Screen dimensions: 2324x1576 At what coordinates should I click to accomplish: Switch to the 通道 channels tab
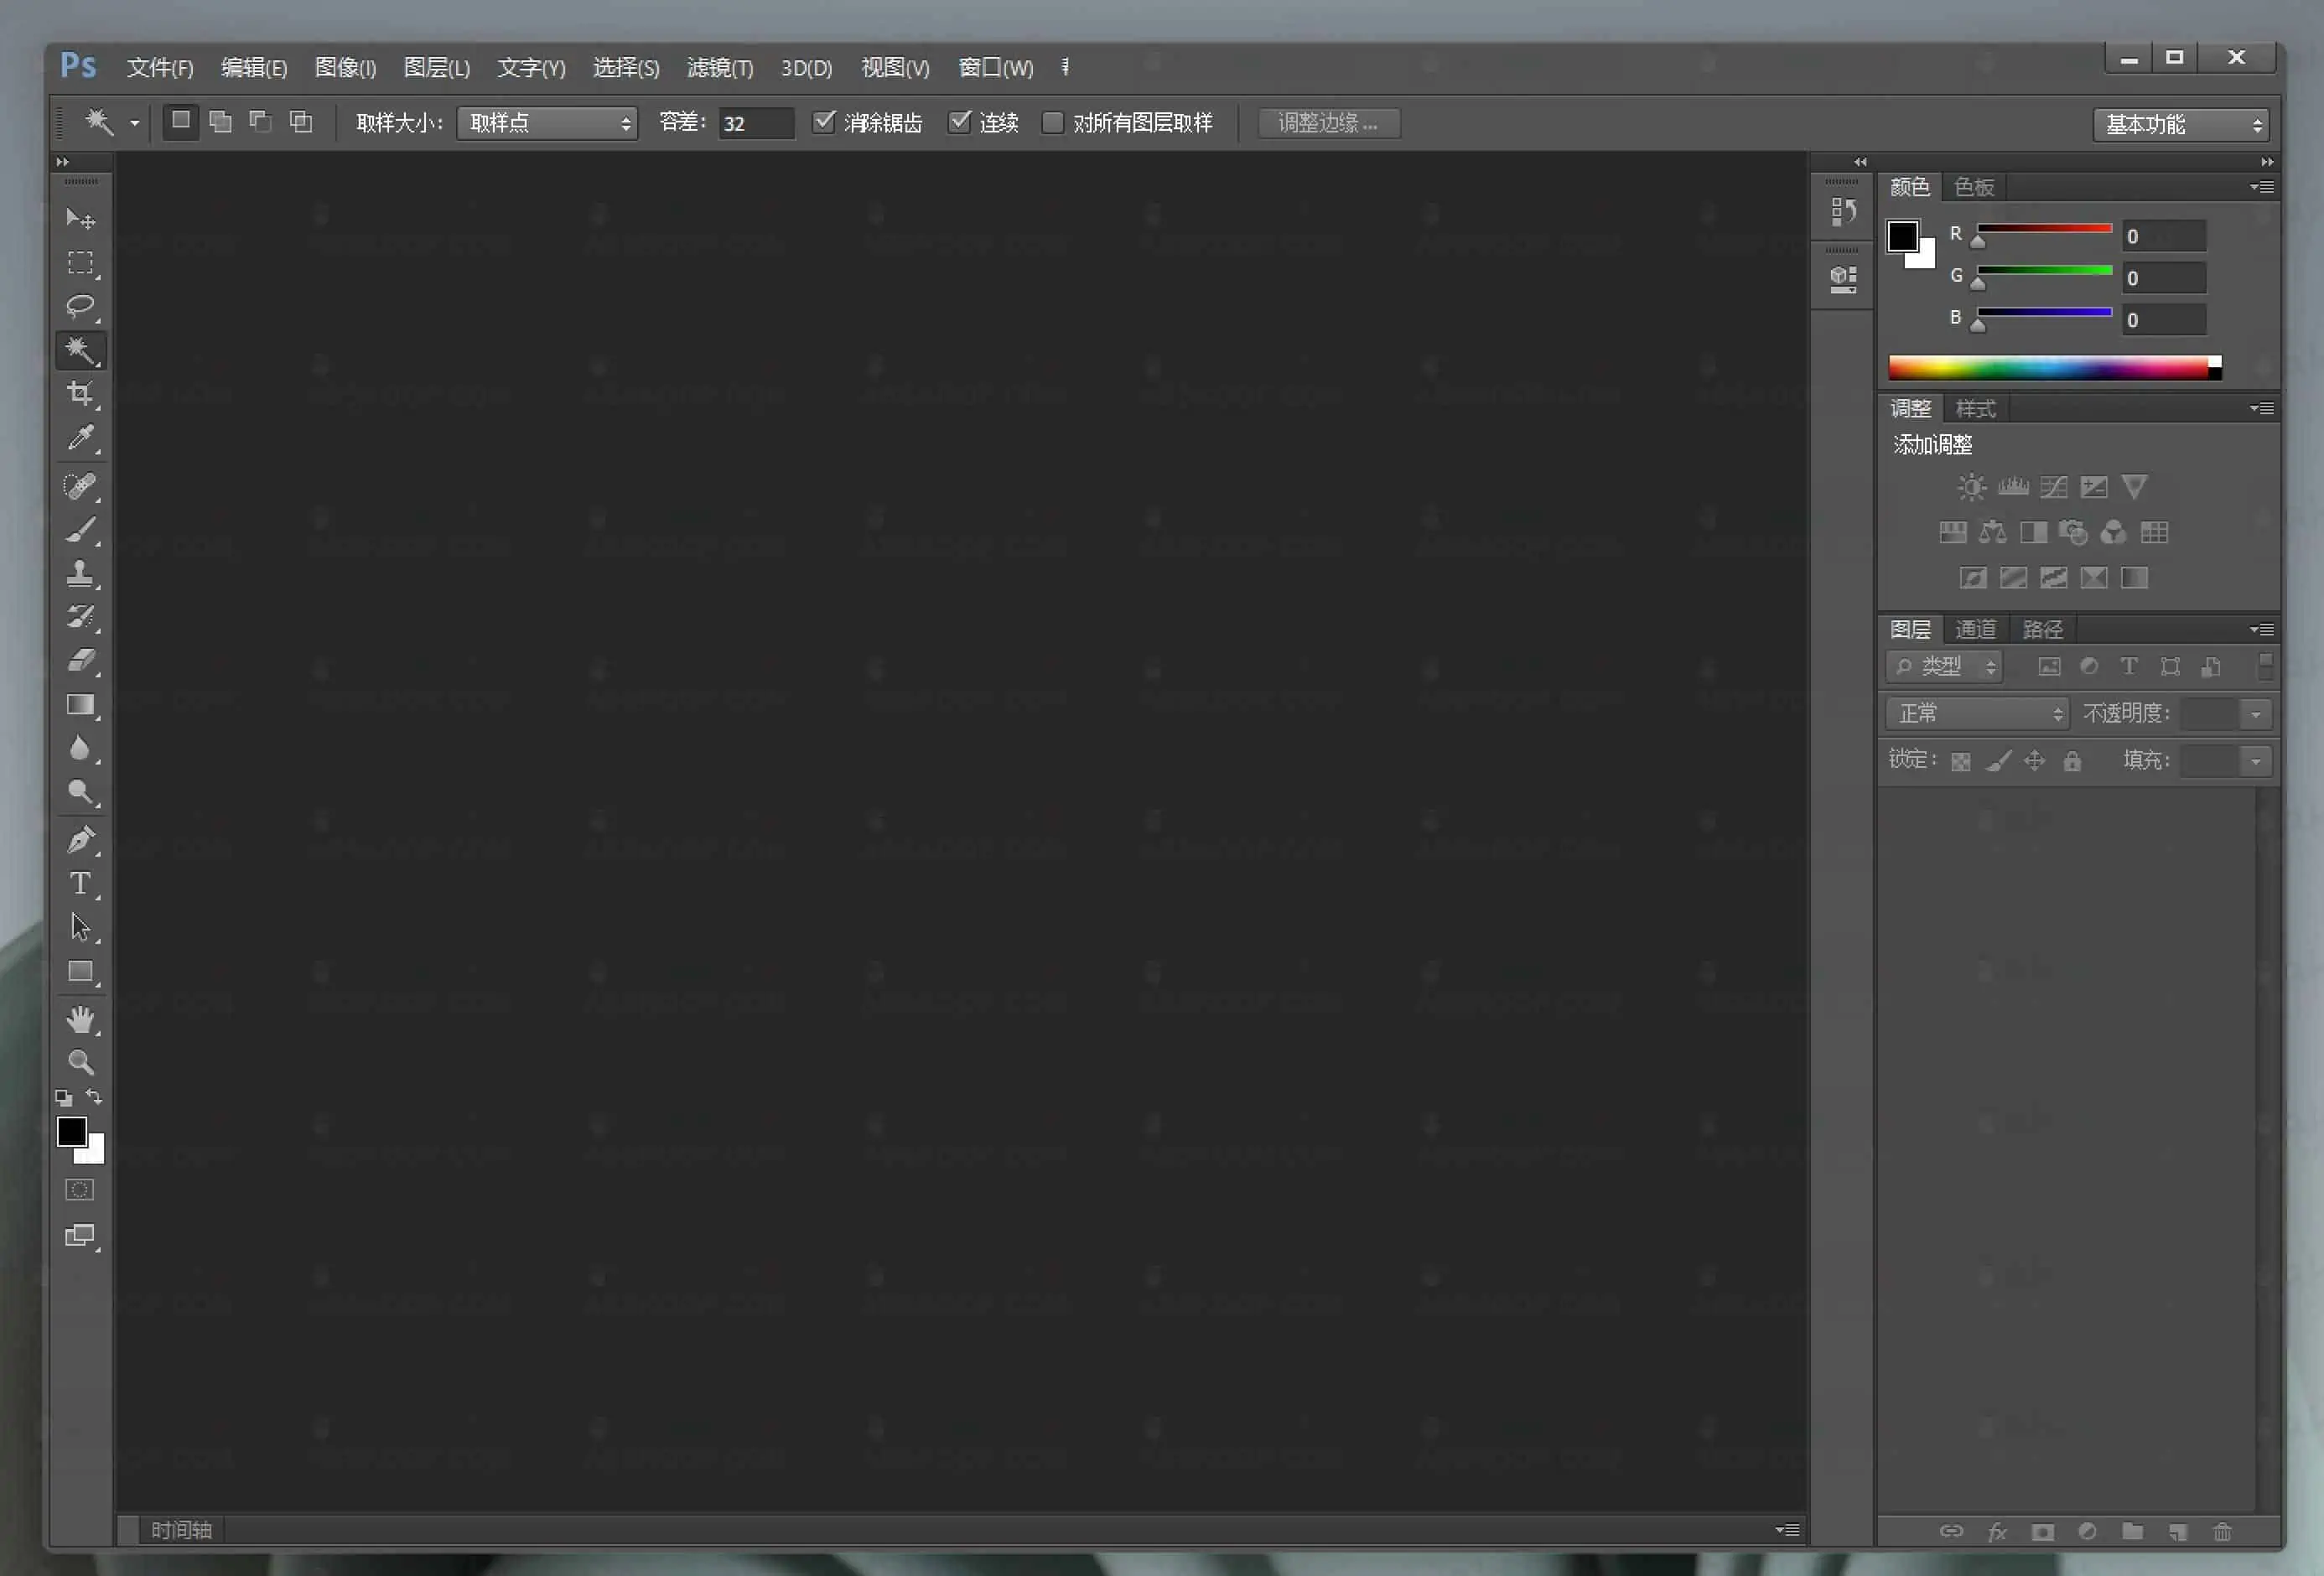tap(1976, 628)
